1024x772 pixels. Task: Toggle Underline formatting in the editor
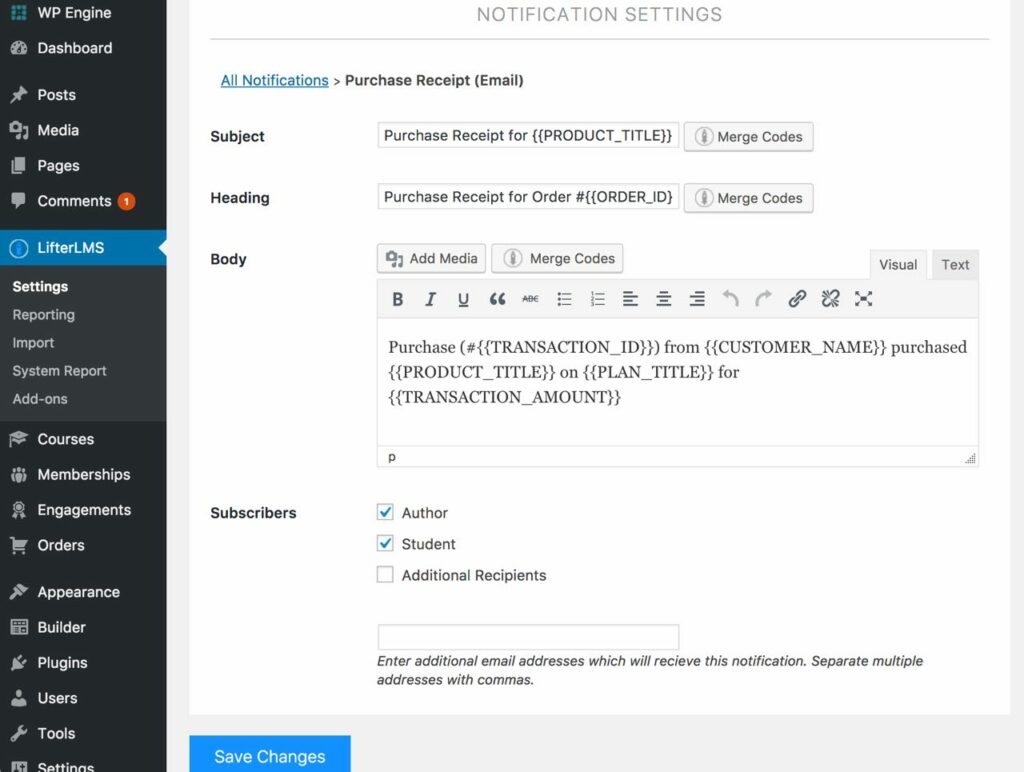pos(463,299)
